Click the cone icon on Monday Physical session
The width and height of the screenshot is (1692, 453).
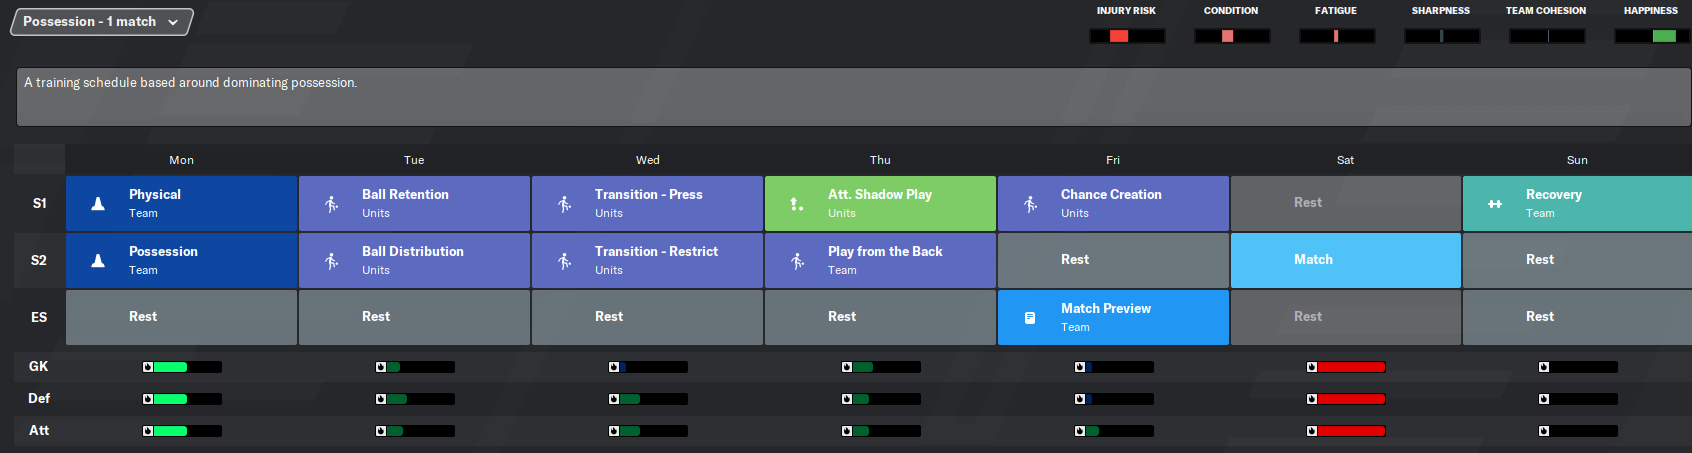click(98, 204)
